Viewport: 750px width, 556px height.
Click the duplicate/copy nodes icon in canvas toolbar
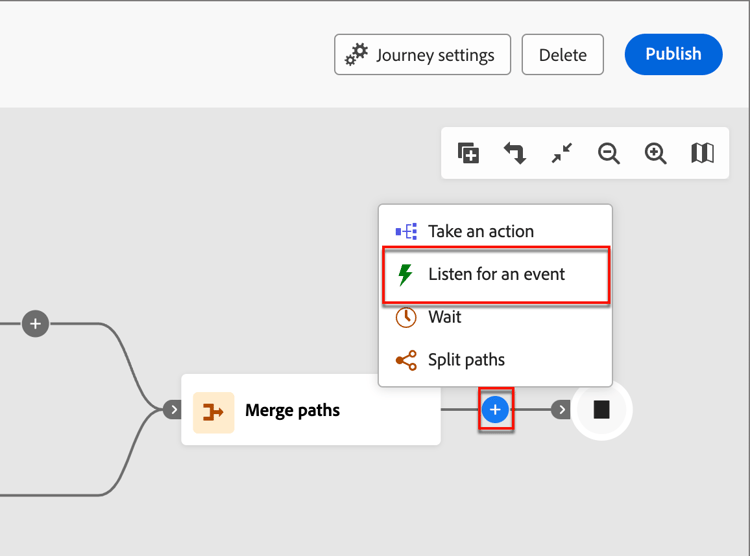(x=468, y=153)
